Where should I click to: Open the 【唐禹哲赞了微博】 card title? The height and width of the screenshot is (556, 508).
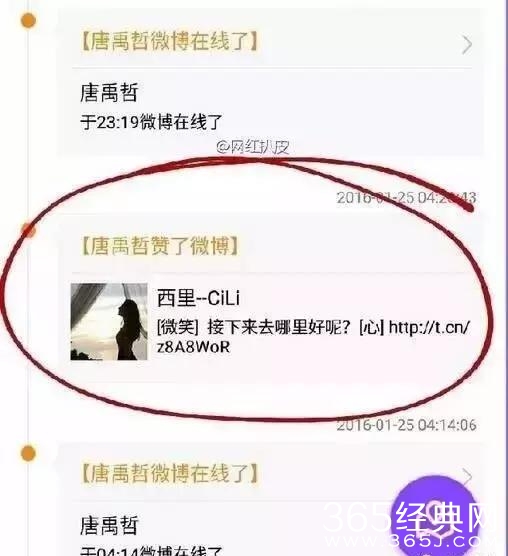(160, 245)
